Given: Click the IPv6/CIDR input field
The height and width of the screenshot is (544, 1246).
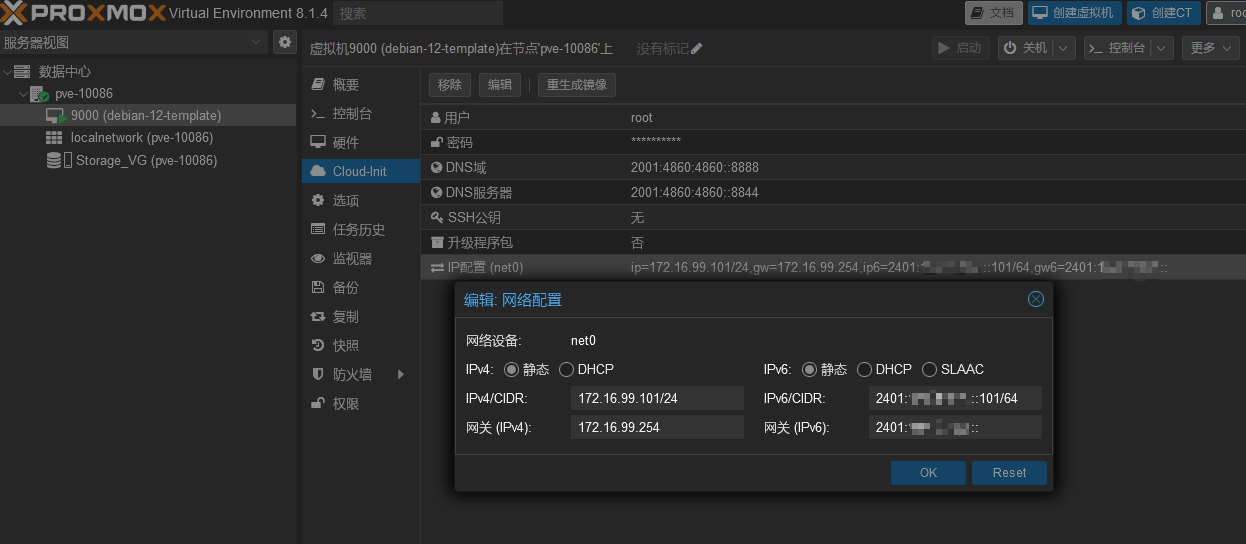Looking at the screenshot, I should (x=955, y=398).
